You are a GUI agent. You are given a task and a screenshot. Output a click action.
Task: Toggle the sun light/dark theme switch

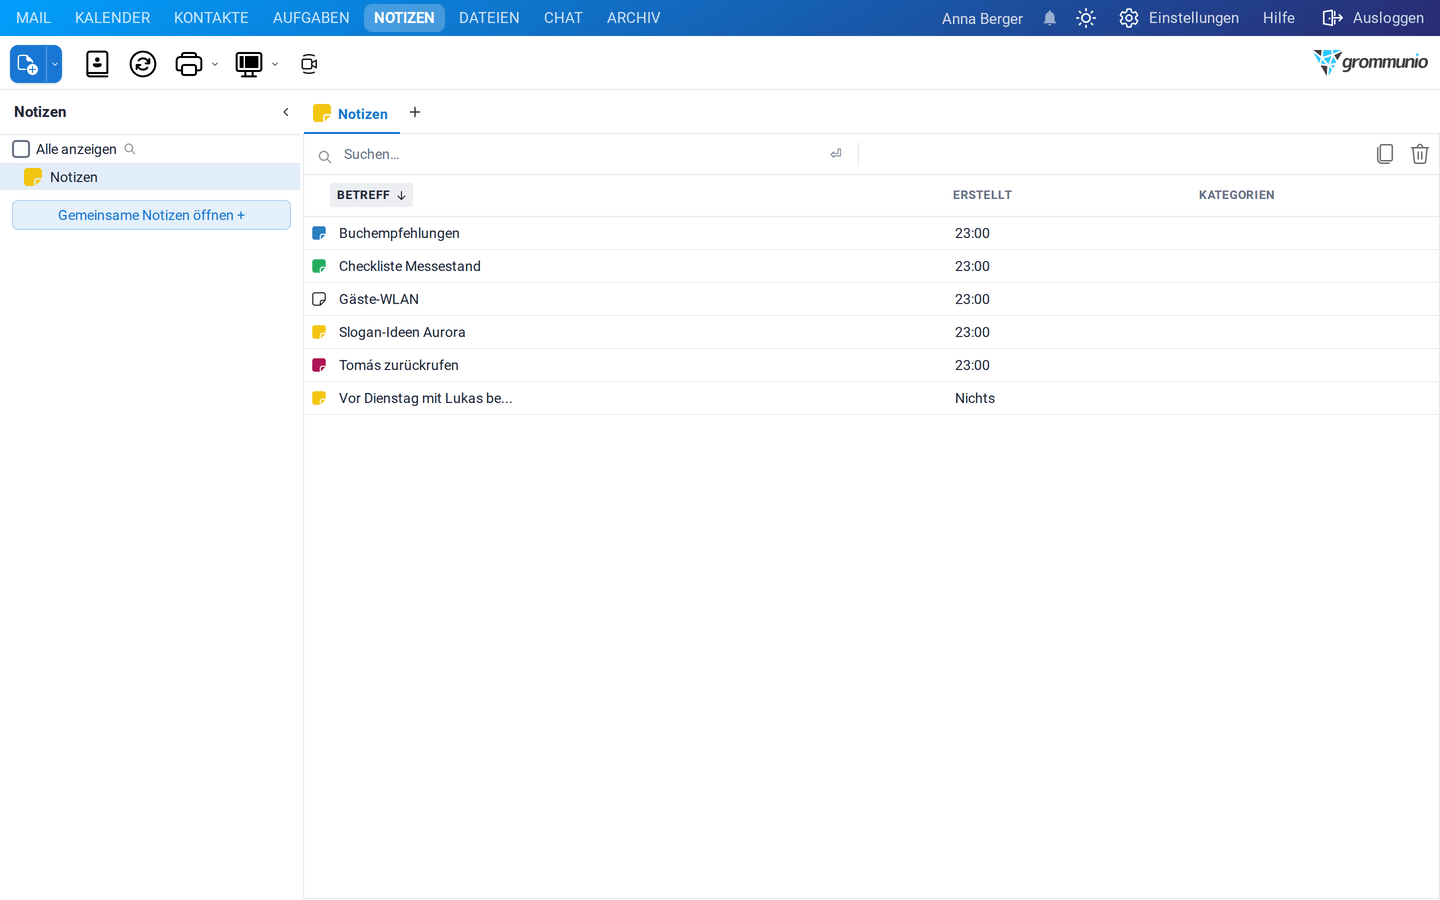(1086, 18)
